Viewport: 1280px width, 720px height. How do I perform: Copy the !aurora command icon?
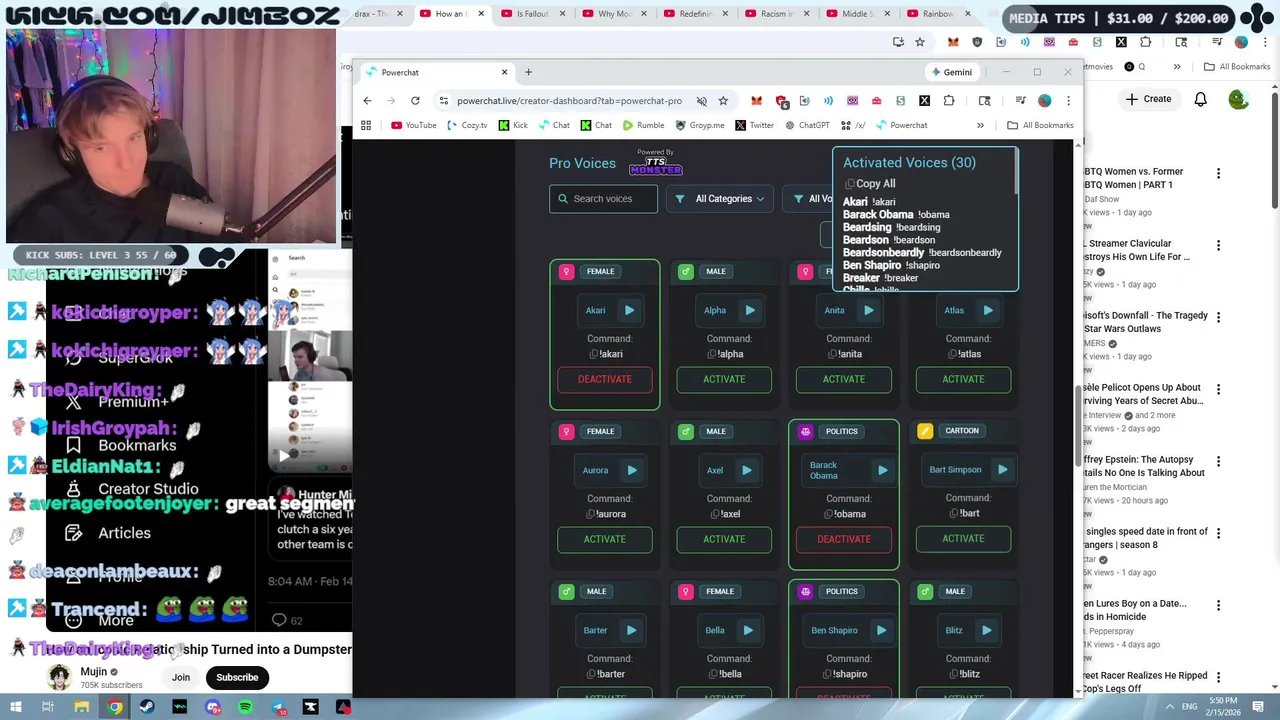point(591,514)
